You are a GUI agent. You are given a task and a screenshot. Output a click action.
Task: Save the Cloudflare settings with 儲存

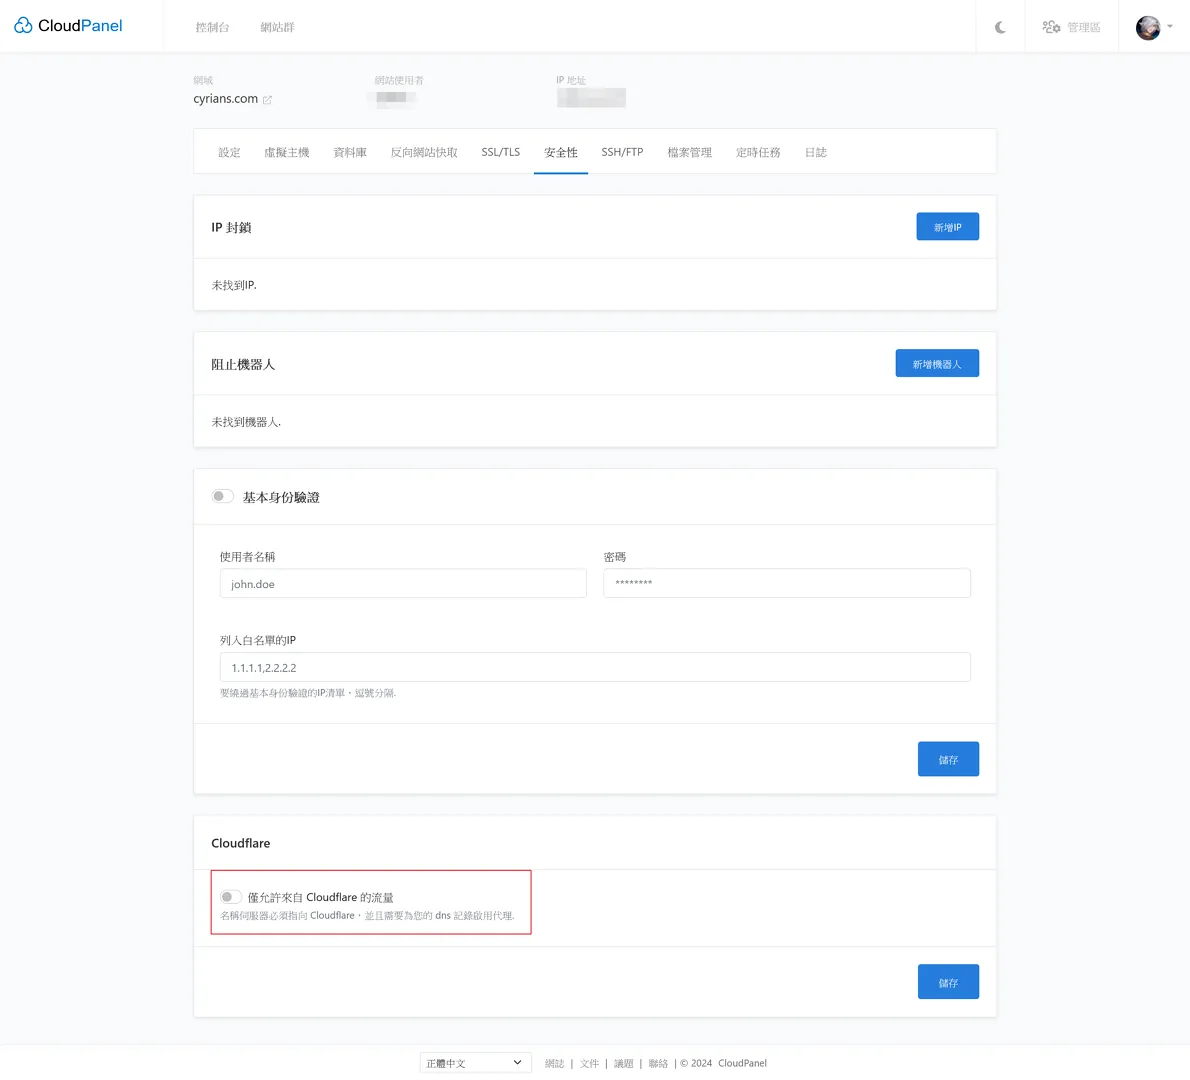point(947,982)
